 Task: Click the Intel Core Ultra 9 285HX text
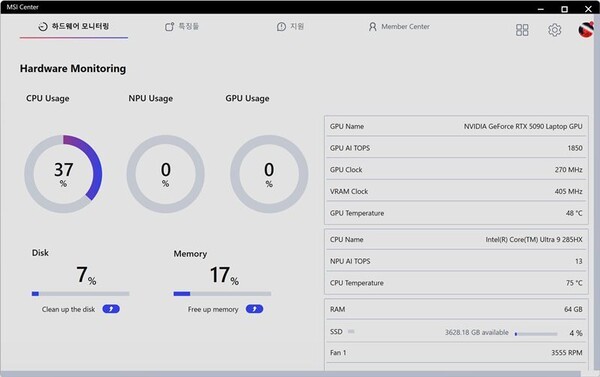(x=534, y=240)
